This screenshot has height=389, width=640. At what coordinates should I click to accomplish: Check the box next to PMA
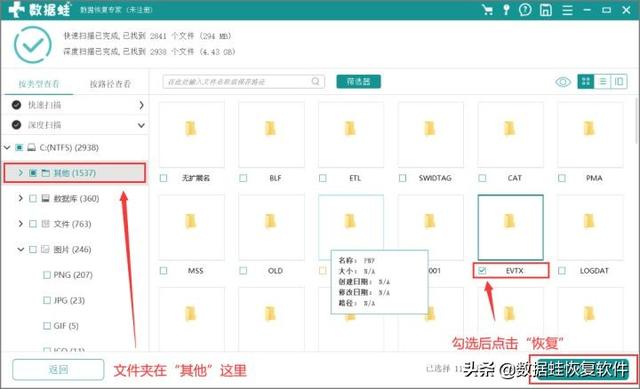point(562,178)
